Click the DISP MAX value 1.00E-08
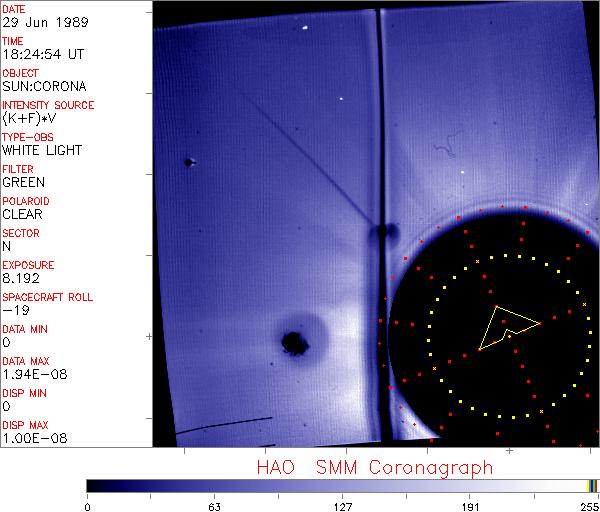This screenshot has height=512, width=600. pyautogui.click(x=33, y=438)
